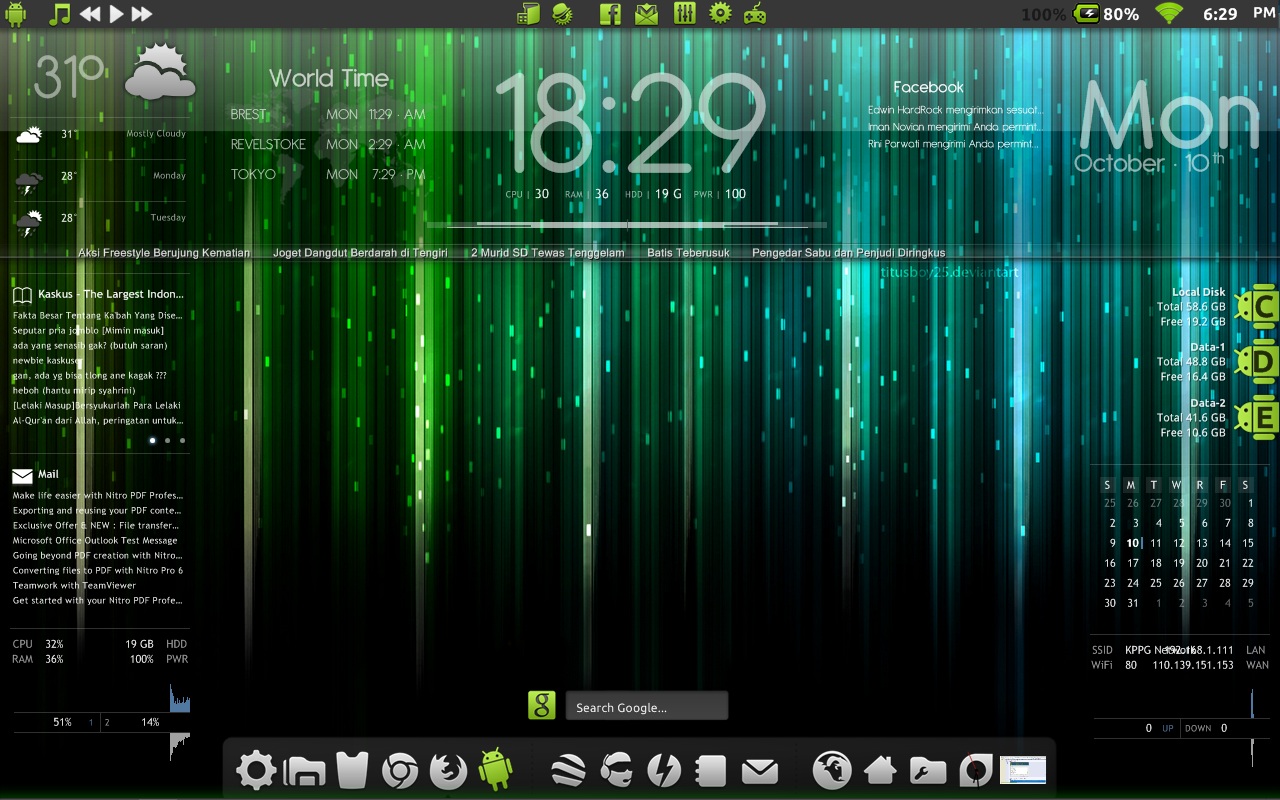
Task: Open headline Aksi Freestyle Berujung Kematian
Action: [164, 253]
